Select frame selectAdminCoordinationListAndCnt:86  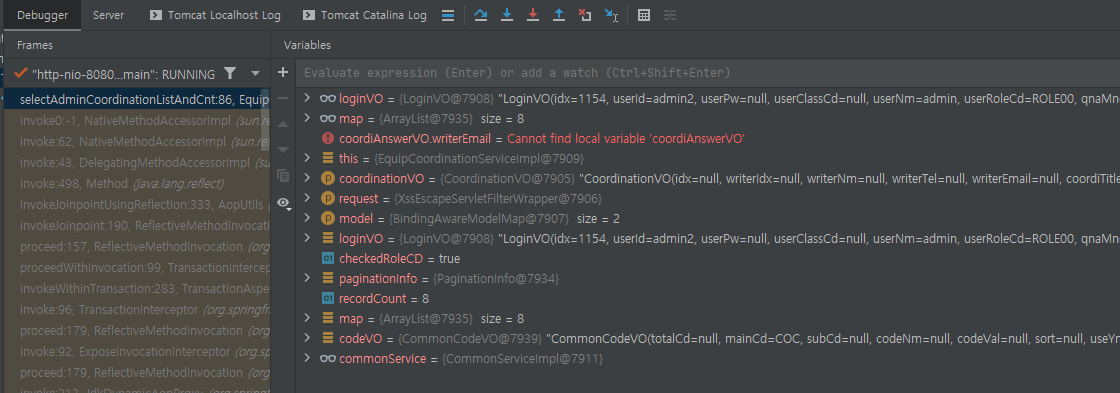point(136,99)
